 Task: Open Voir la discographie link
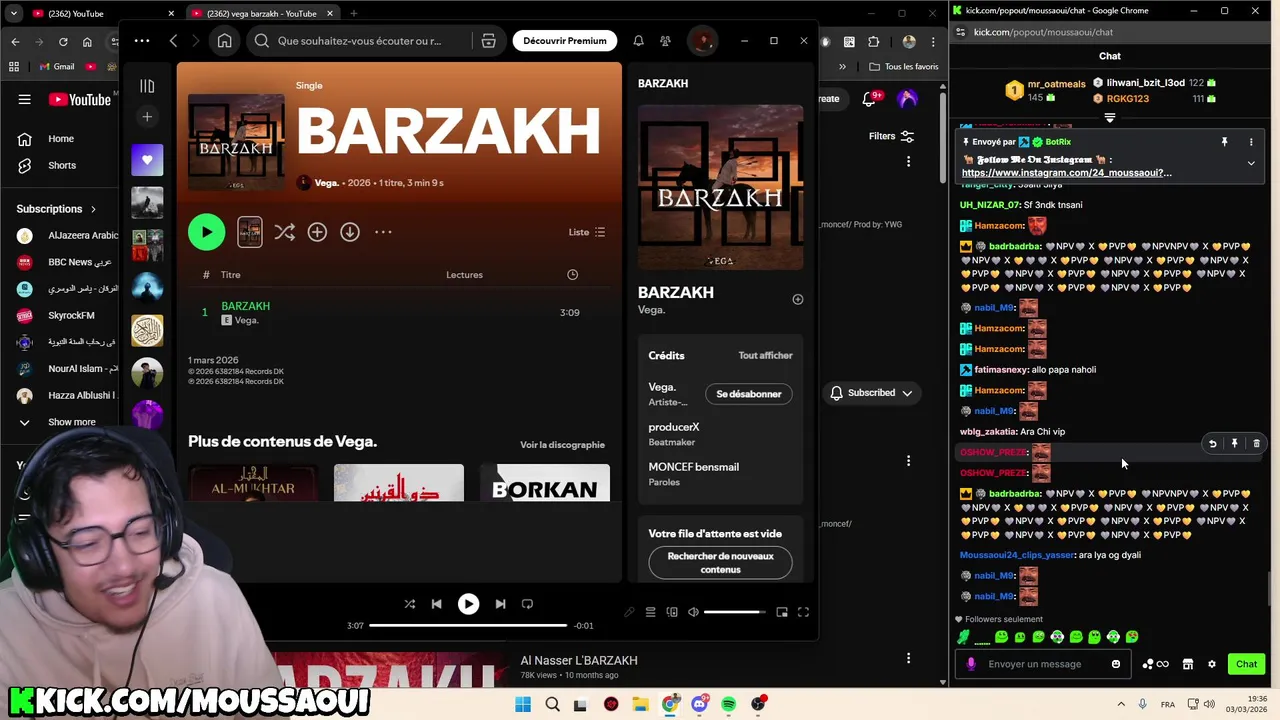562,445
